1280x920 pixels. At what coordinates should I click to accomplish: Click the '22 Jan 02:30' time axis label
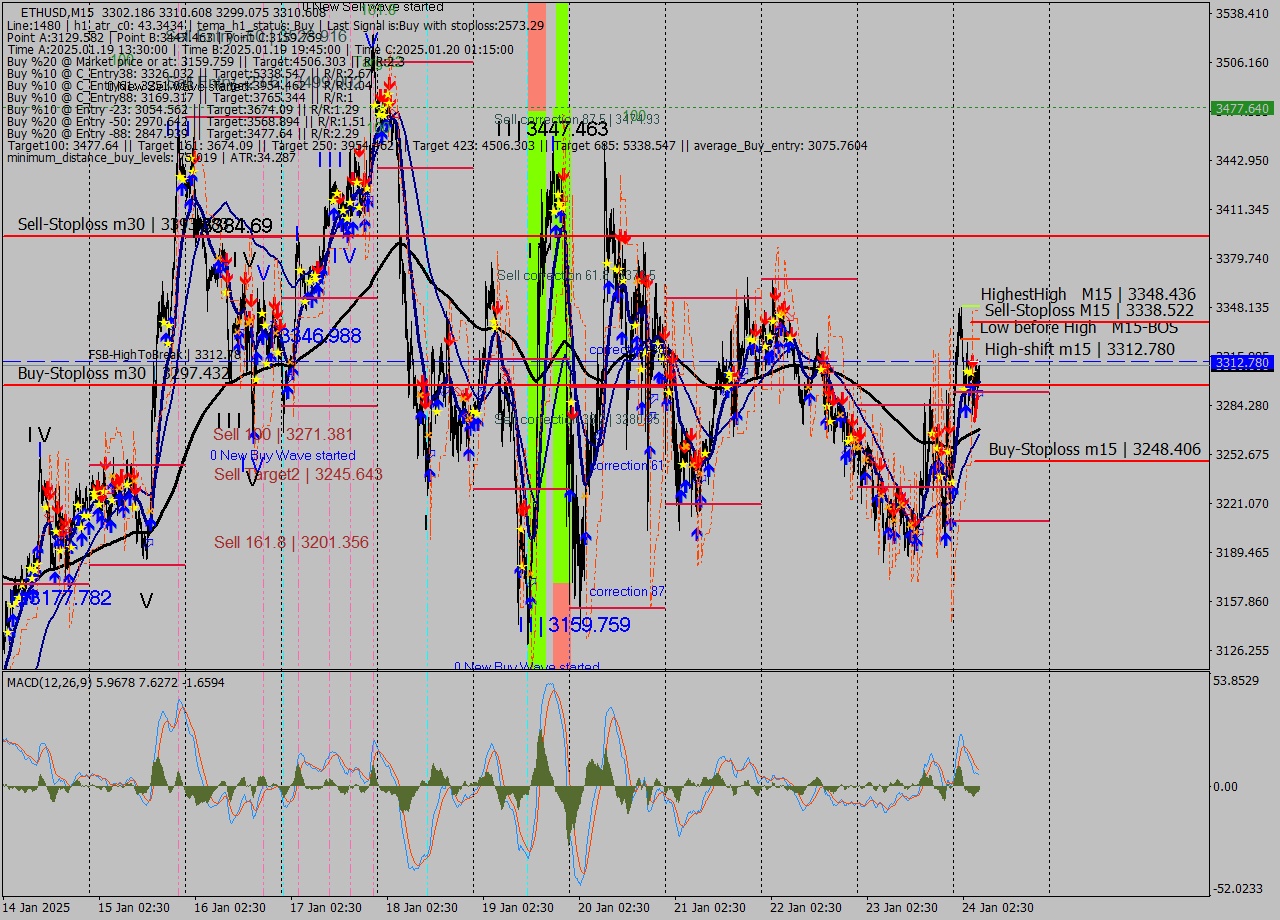pos(806,907)
